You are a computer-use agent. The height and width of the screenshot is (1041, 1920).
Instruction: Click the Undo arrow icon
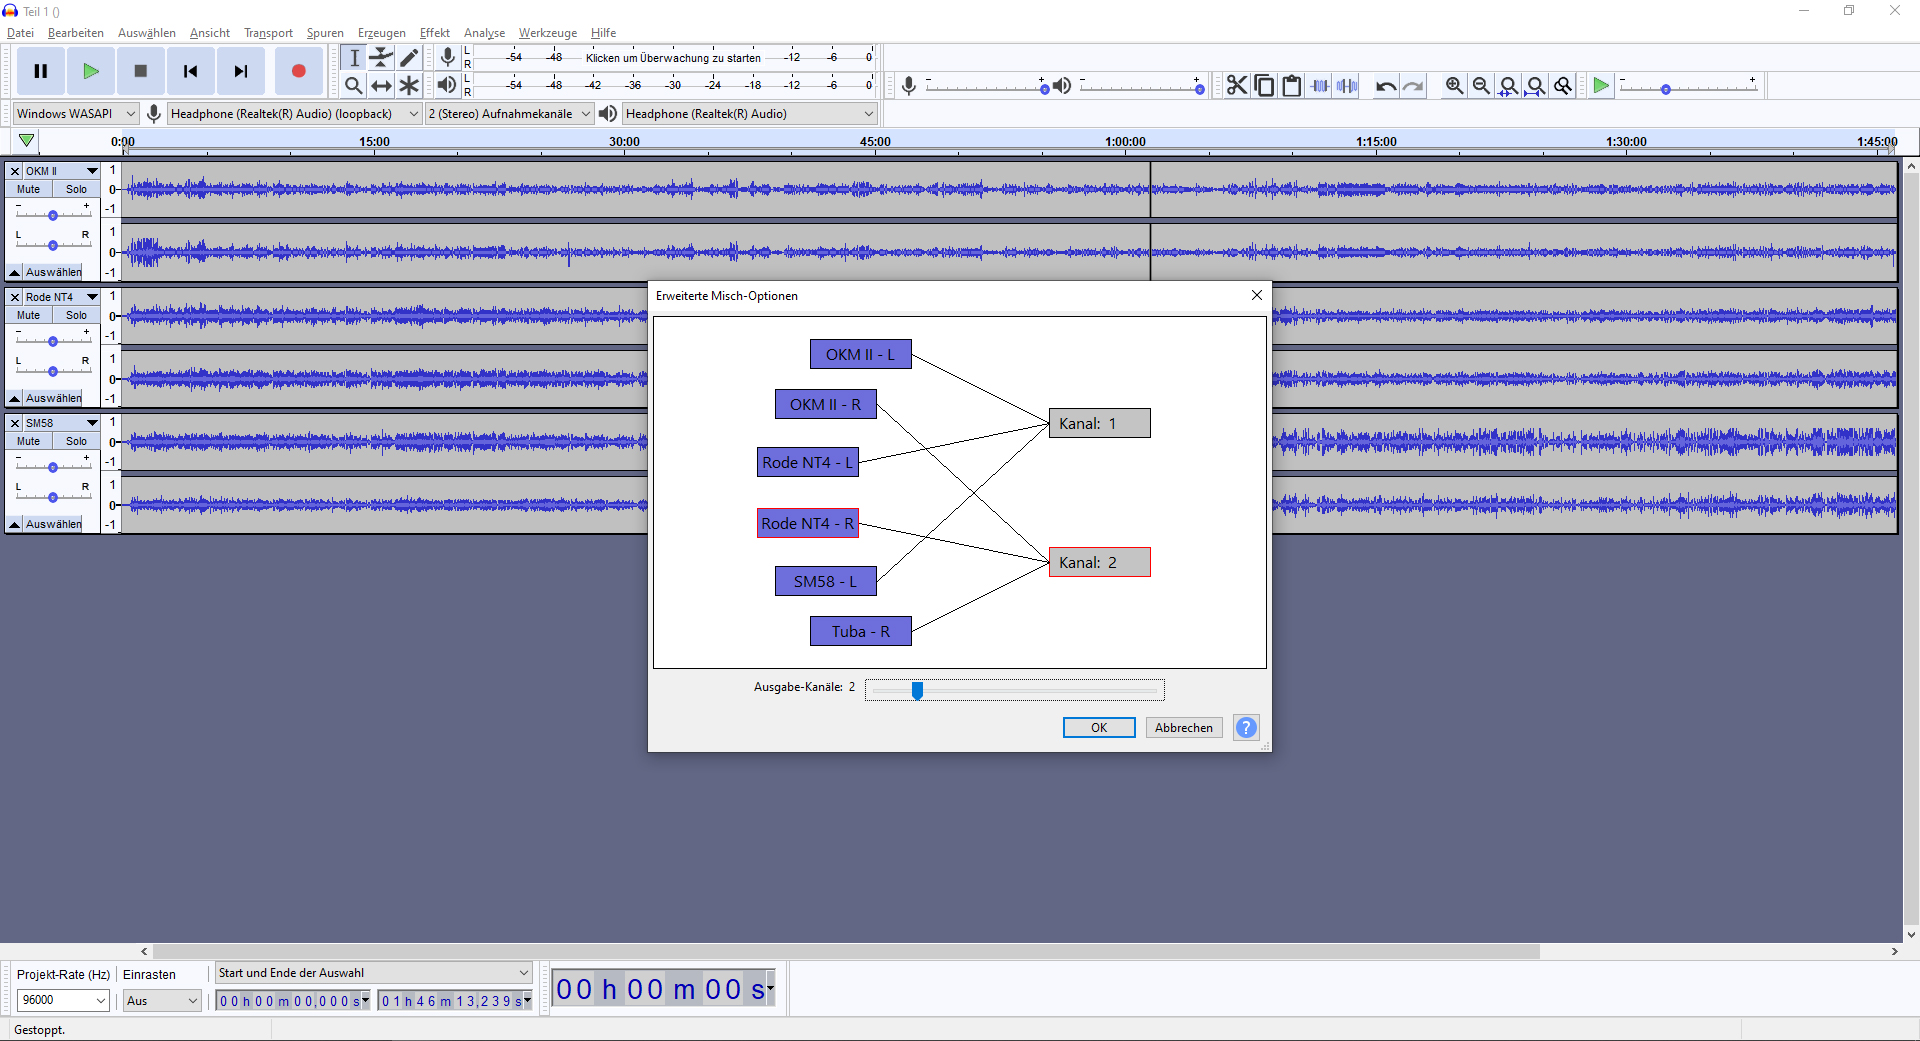tap(1385, 86)
